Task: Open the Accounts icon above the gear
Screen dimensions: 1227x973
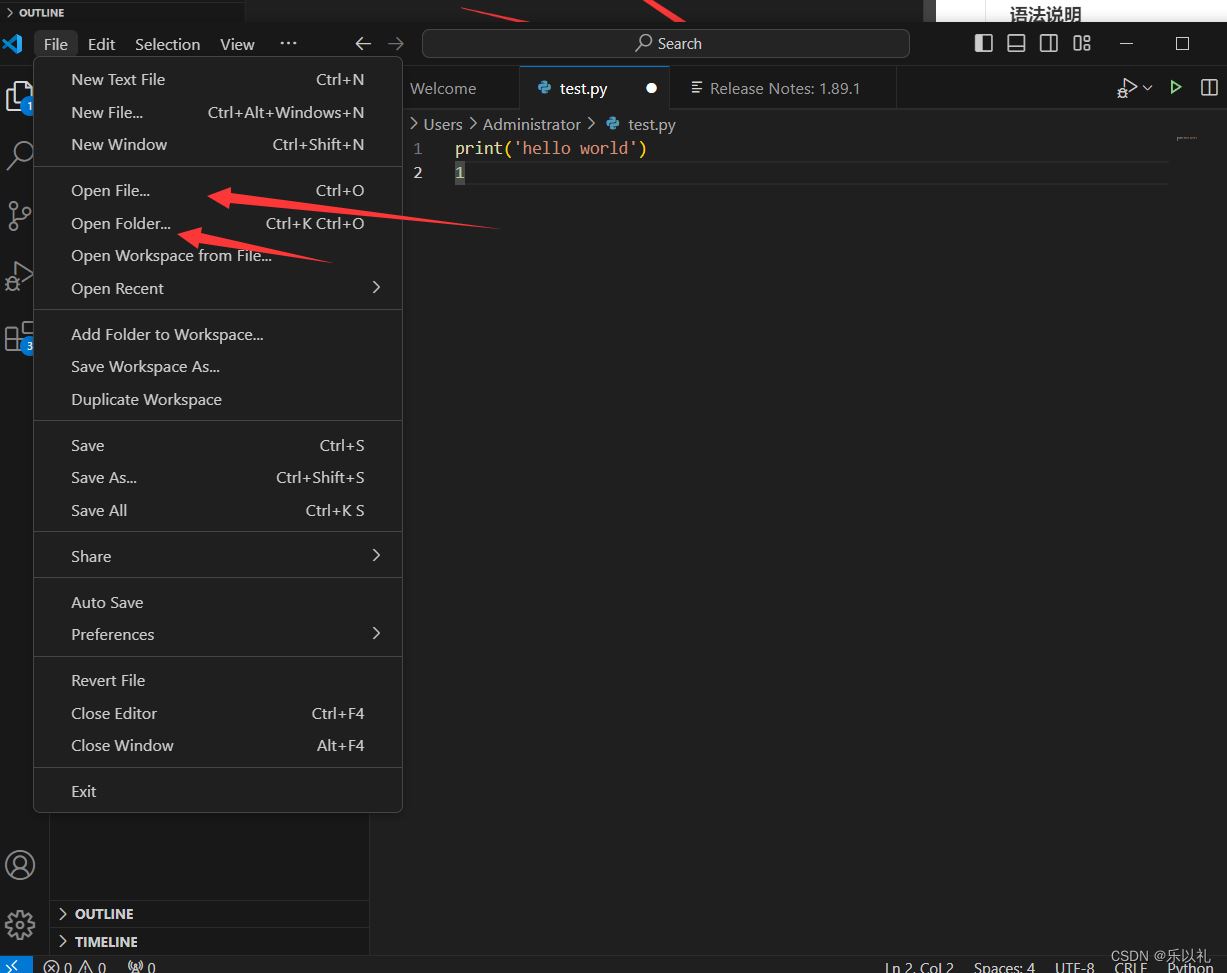Action: (x=21, y=864)
